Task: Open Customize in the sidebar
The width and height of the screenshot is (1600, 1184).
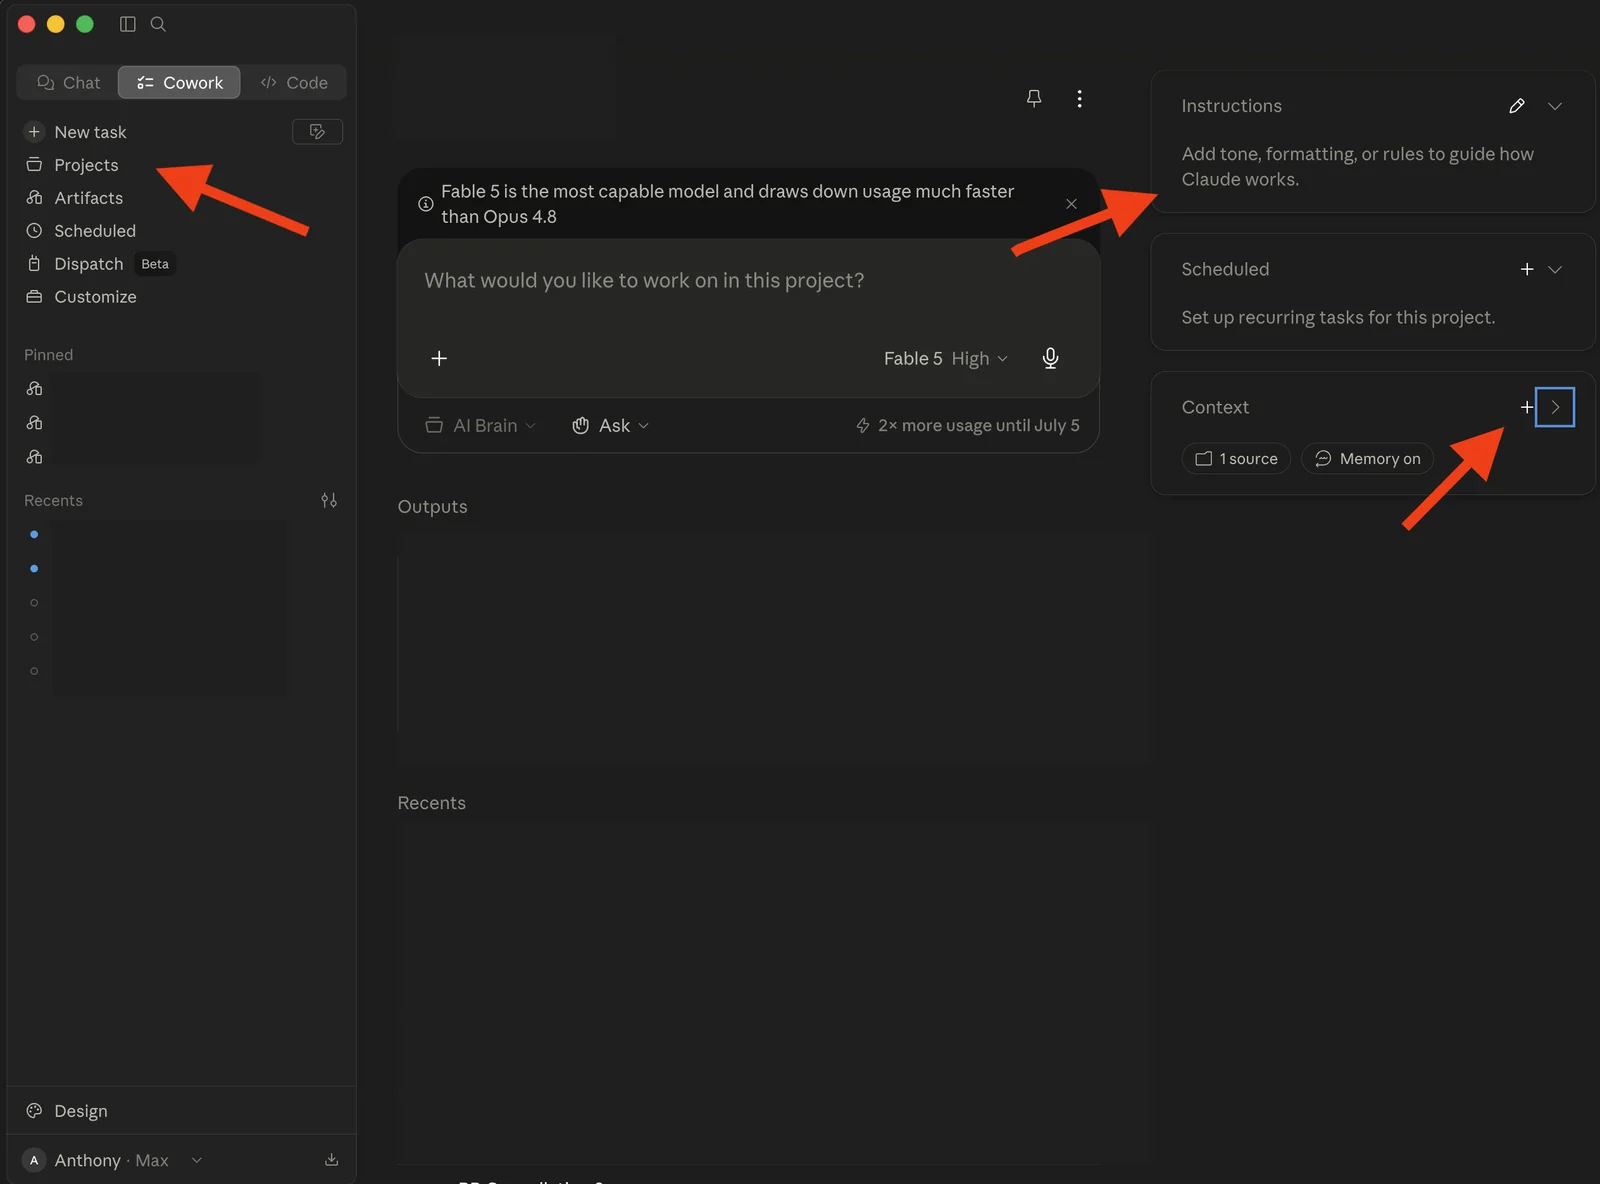Action: pyautogui.click(x=95, y=297)
